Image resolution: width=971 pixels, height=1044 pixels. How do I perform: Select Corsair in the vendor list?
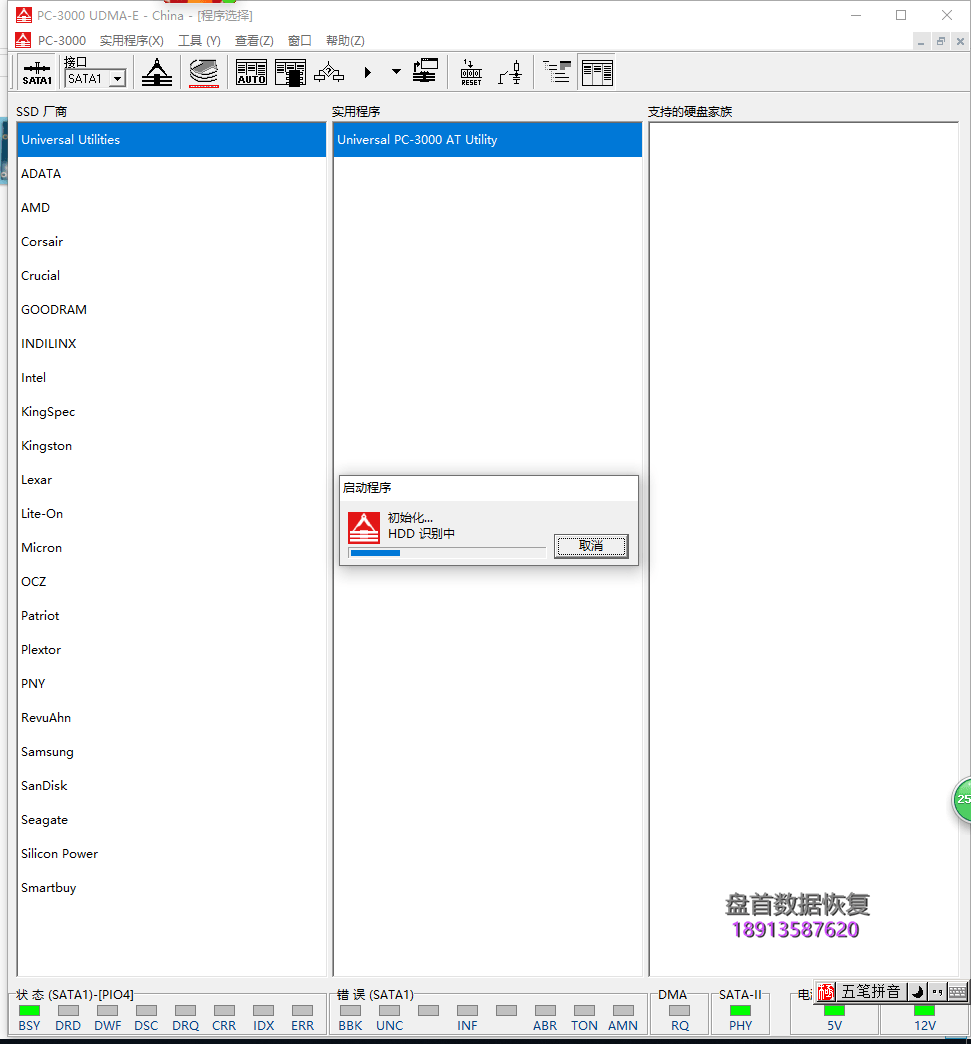coord(172,242)
